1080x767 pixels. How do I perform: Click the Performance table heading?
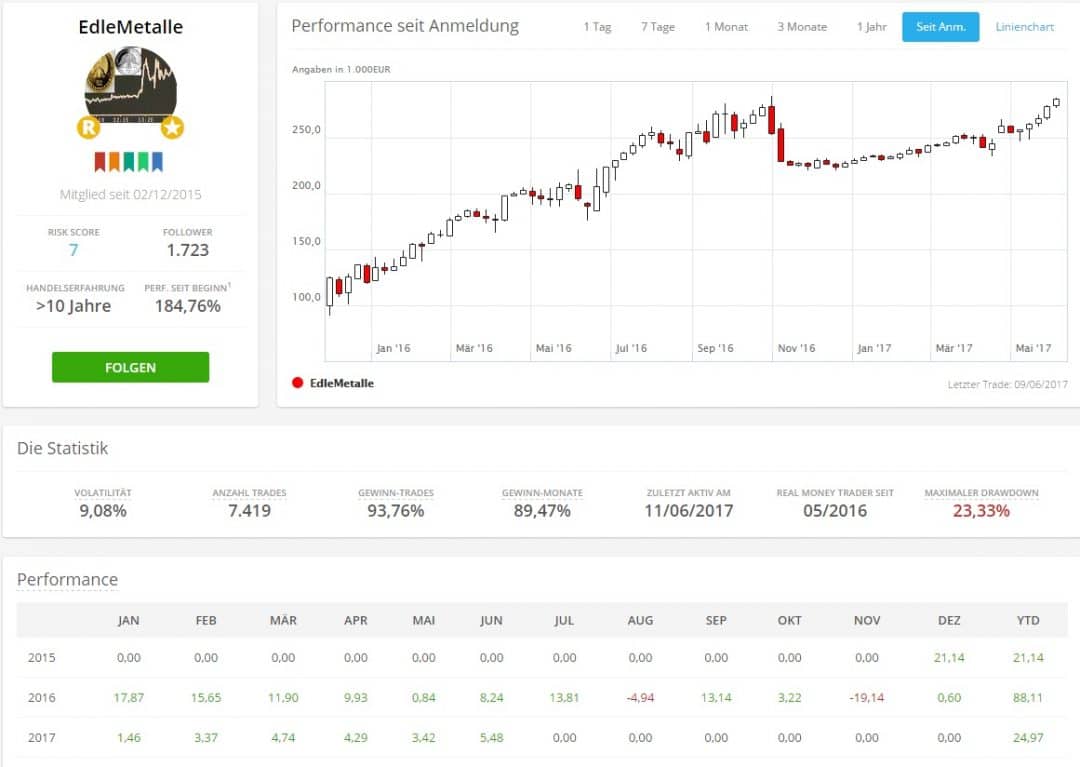pyautogui.click(x=67, y=580)
